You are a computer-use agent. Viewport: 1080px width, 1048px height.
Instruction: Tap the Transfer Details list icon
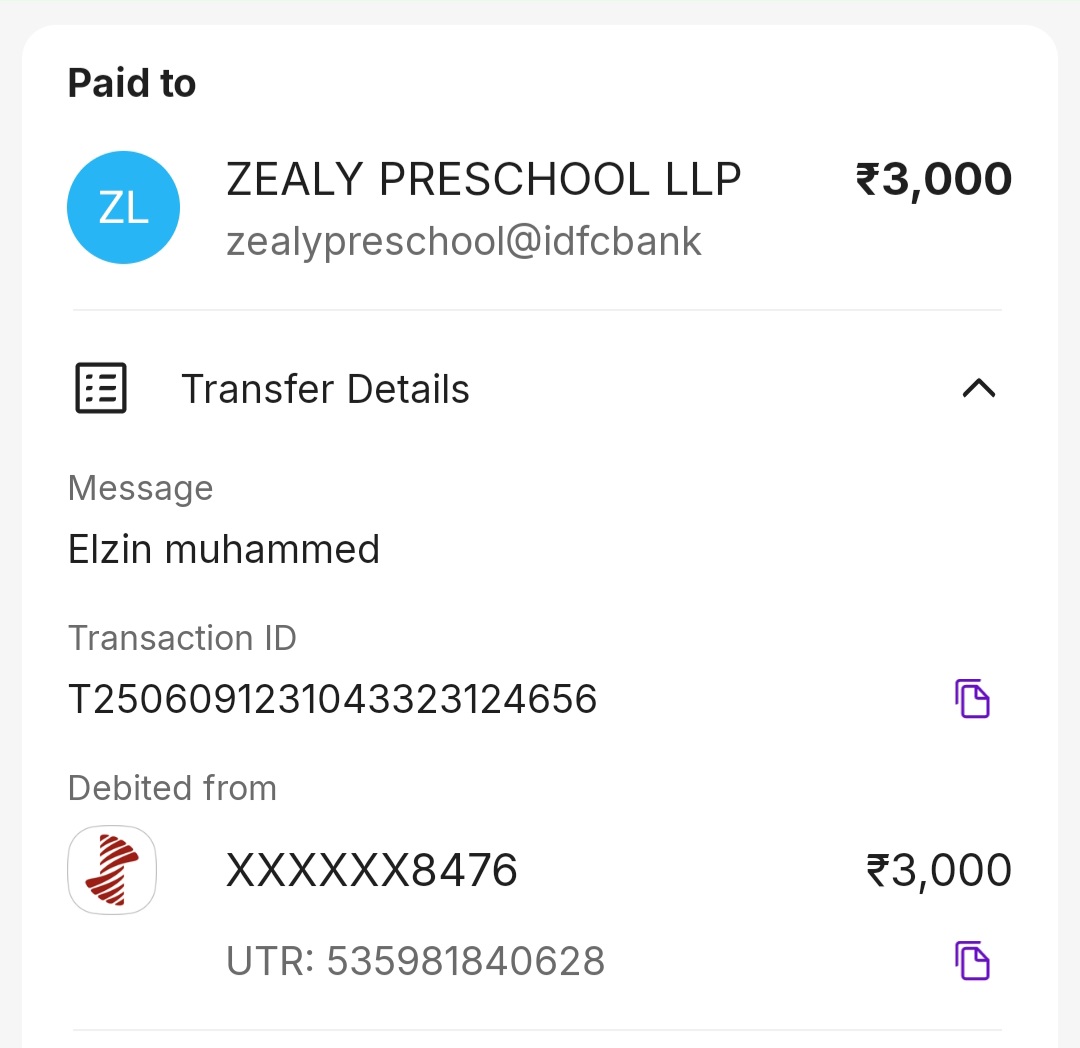point(101,388)
